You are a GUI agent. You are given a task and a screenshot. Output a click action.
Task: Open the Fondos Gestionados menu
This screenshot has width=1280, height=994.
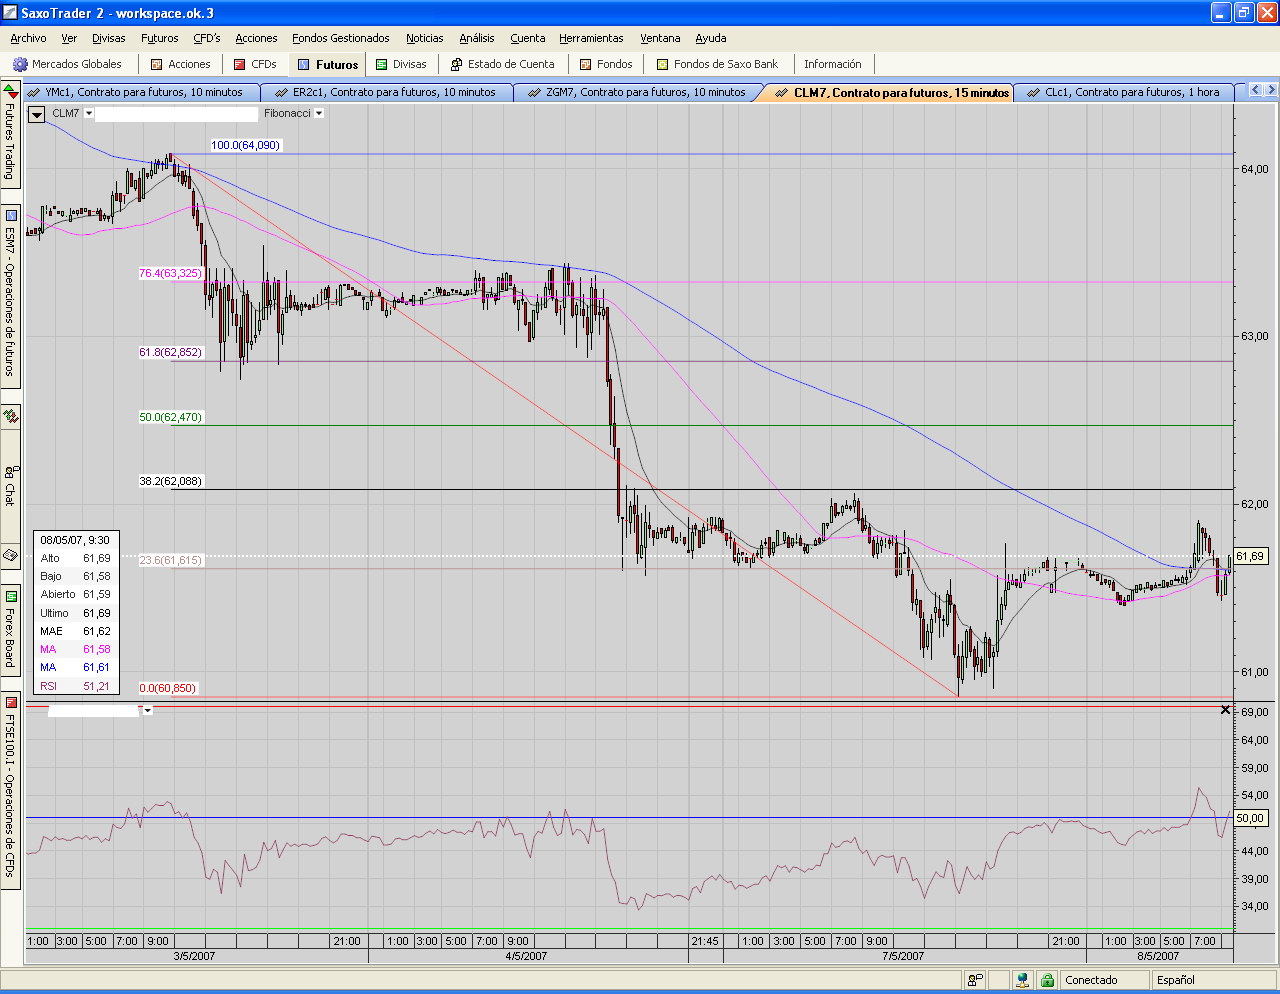click(341, 38)
